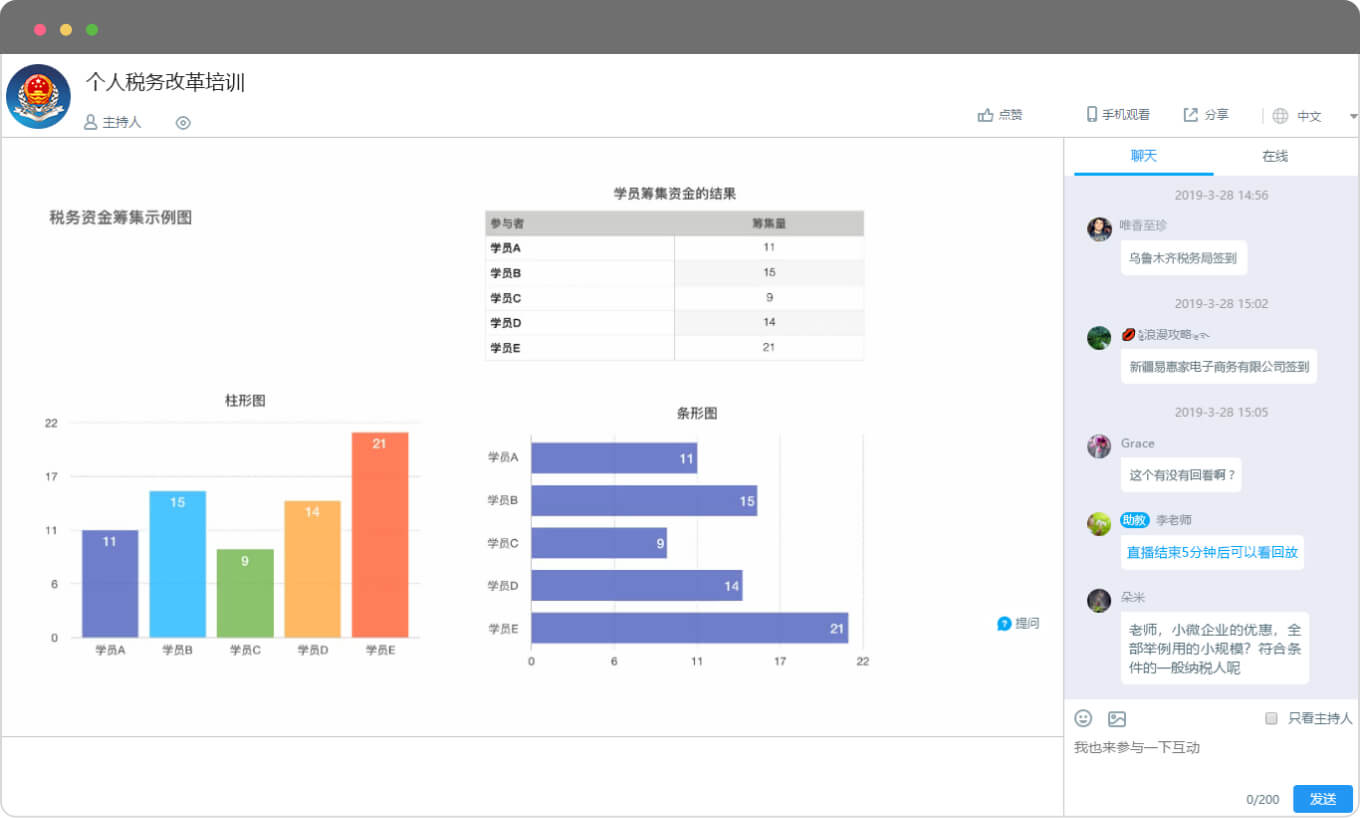The width and height of the screenshot is (1360, 818).
Task: Open the emoji picker in chat
Action: [x=1083, y=718]
